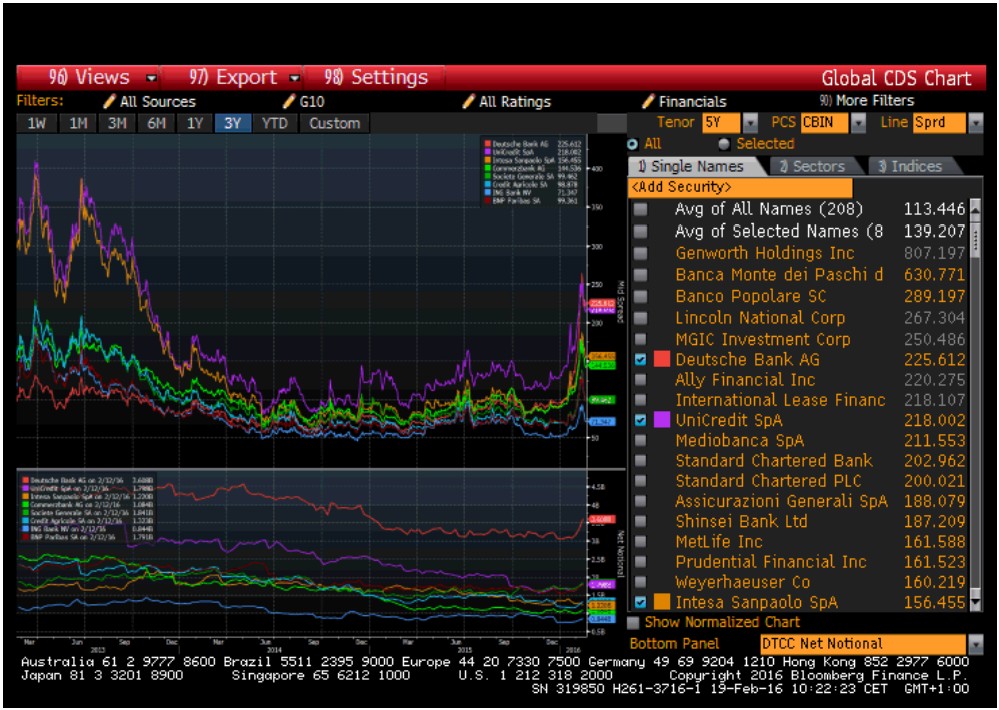Expand the Line Sprd dropdown arrow
Viewport: 999px width, 710px height.
point(975,122)
